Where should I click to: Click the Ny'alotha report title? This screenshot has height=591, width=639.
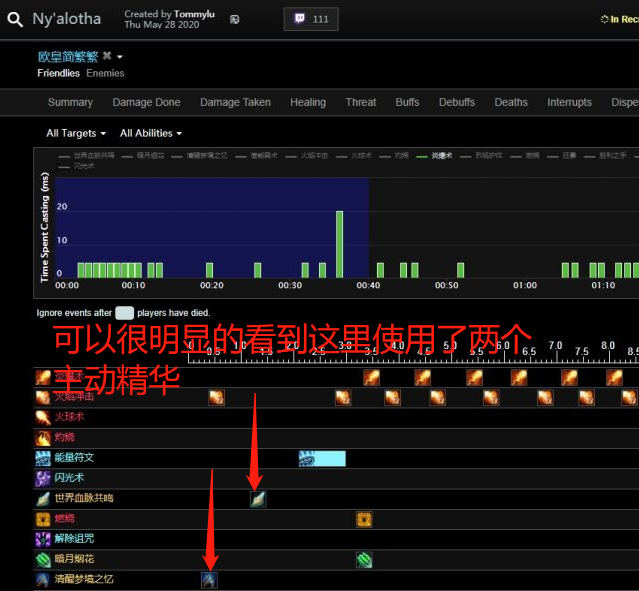(67, 19)
